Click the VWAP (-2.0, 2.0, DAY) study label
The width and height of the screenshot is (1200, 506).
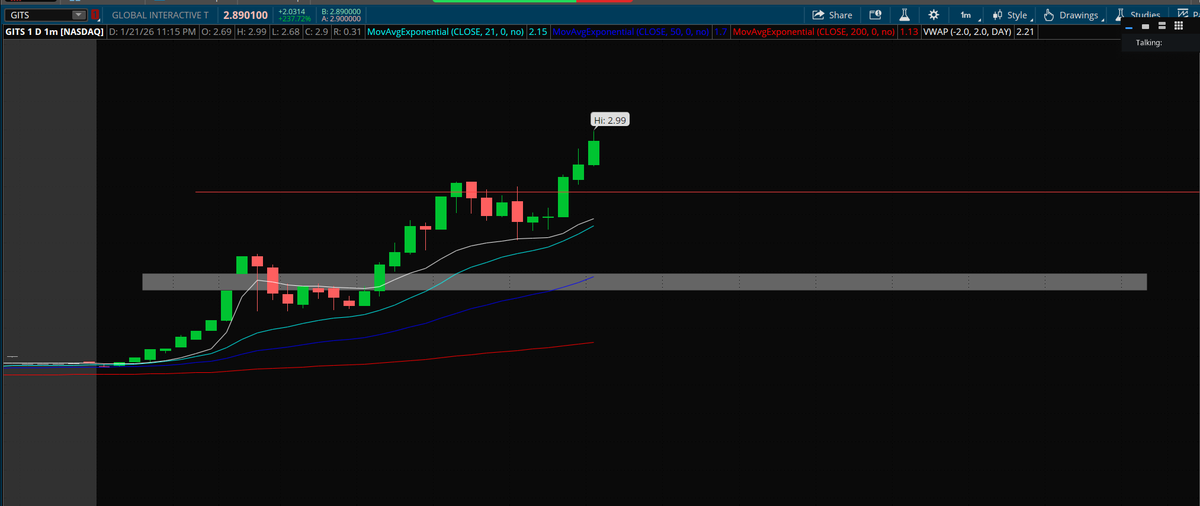tap(967, 32)
